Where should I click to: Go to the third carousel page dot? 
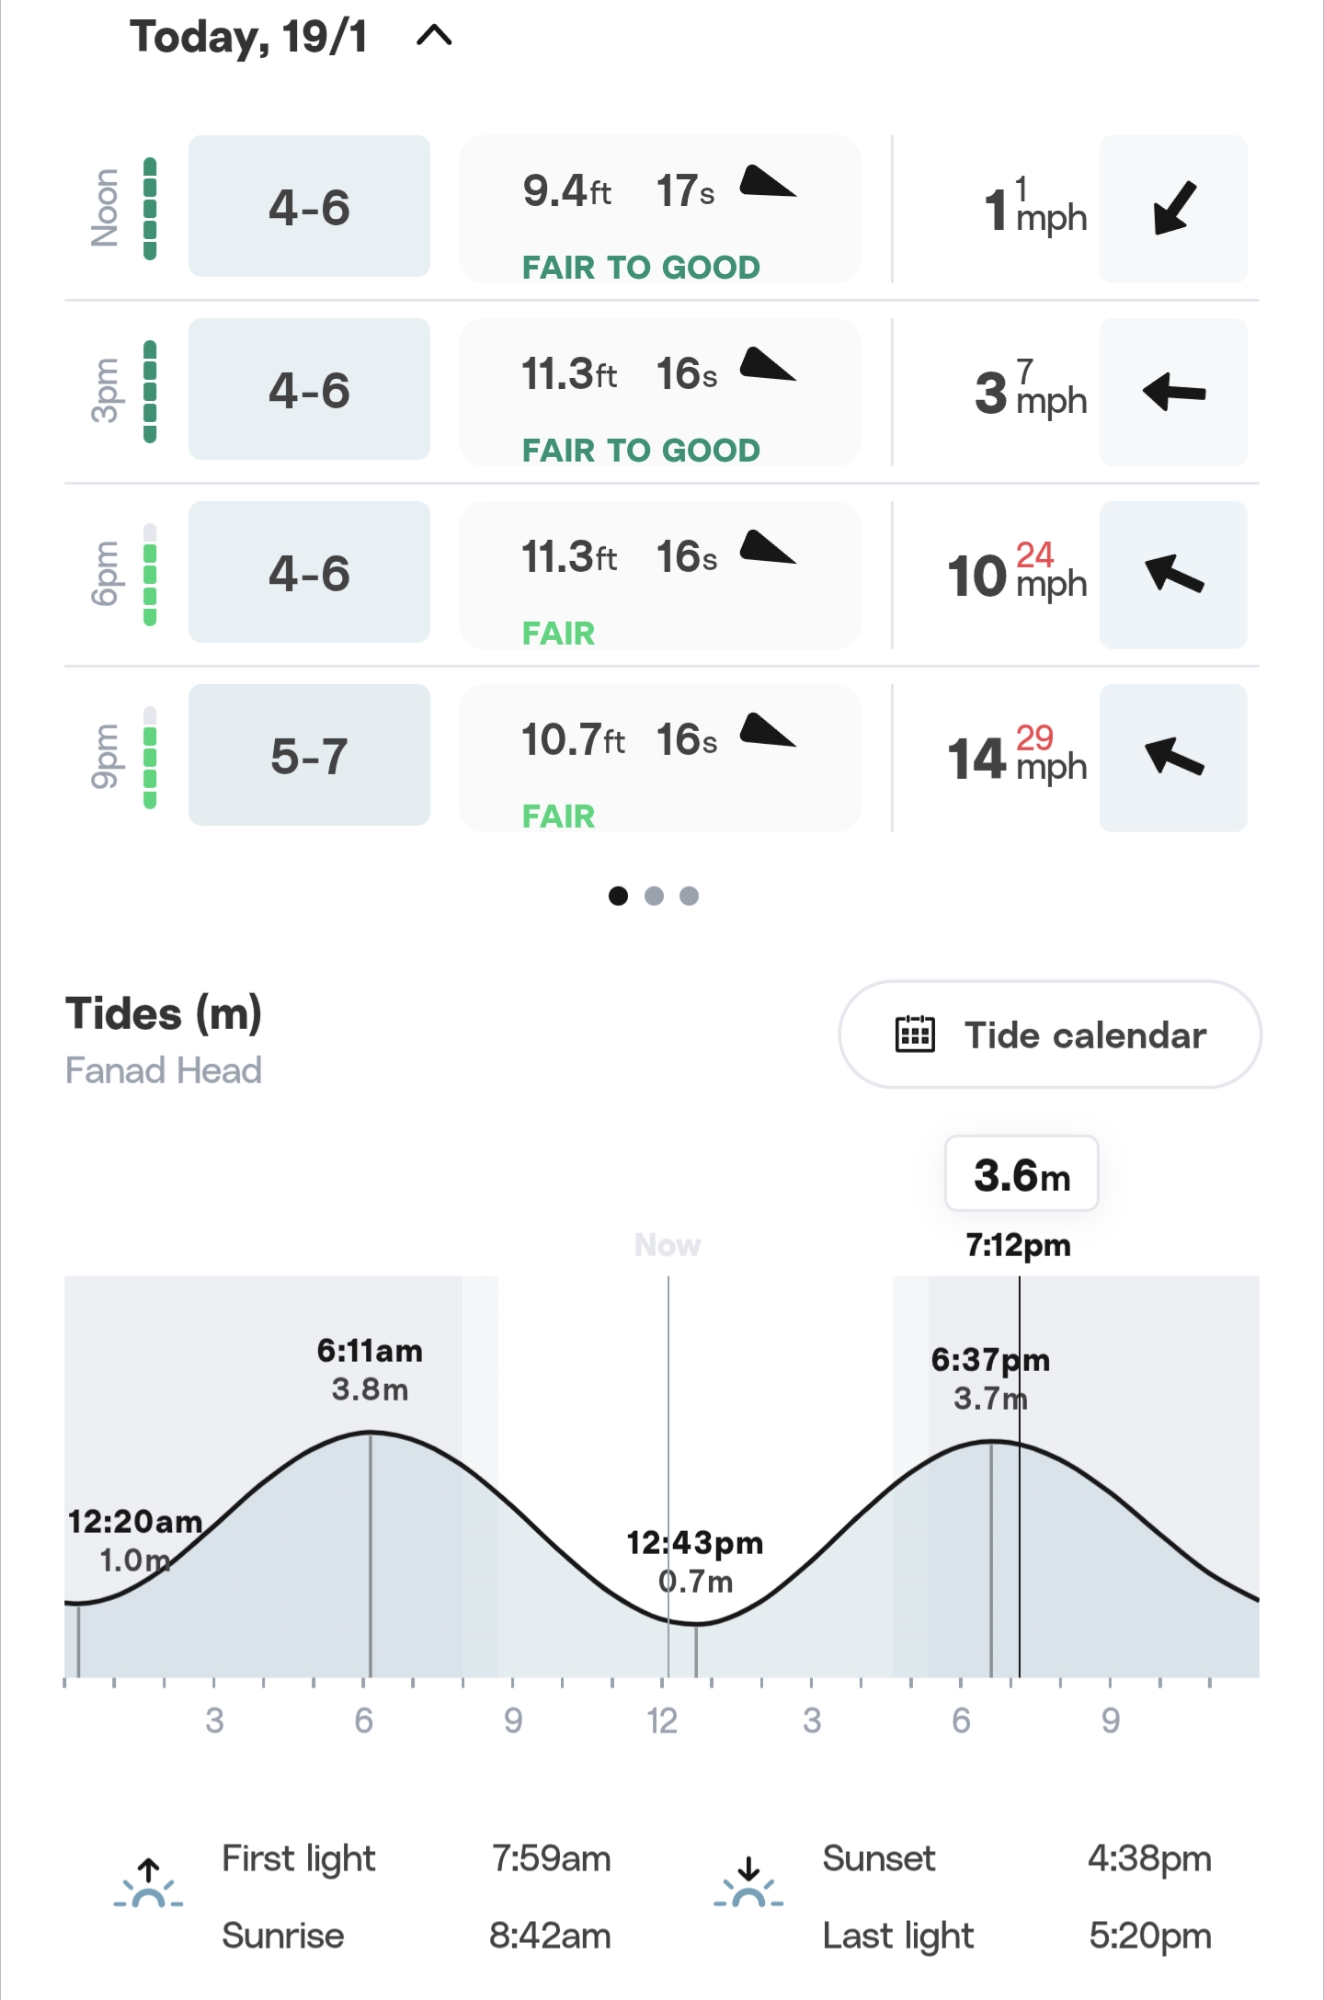(689, 896)
